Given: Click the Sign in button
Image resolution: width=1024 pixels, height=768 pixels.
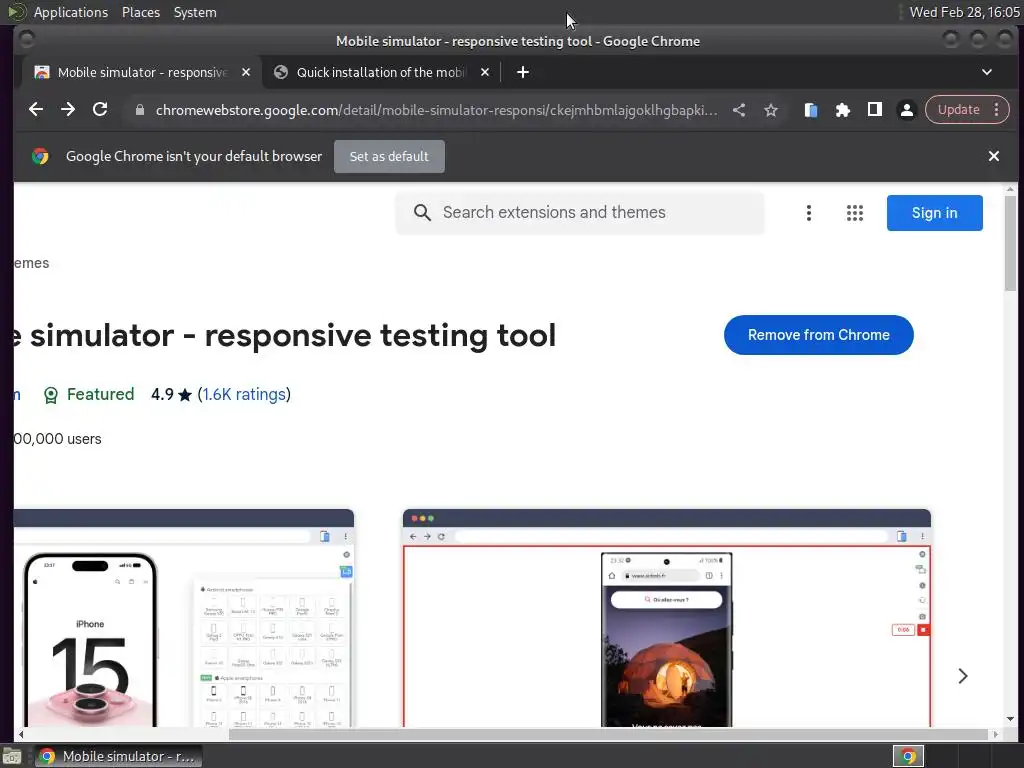Looking at the screenshot, I should [x=935, y=213].
